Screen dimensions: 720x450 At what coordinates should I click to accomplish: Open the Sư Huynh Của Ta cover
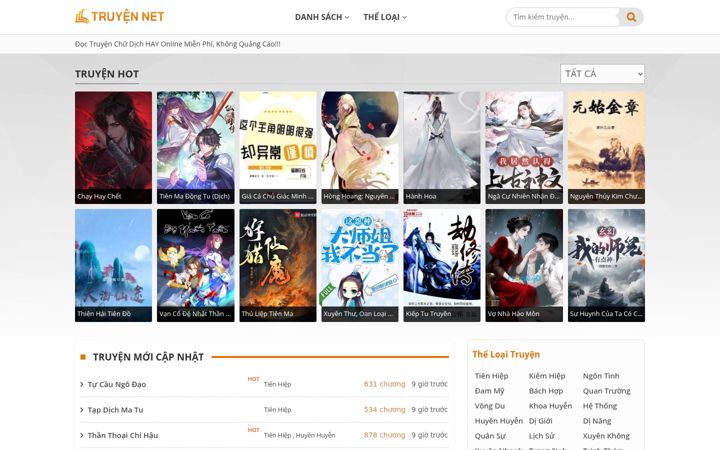[x=606, y=265]
